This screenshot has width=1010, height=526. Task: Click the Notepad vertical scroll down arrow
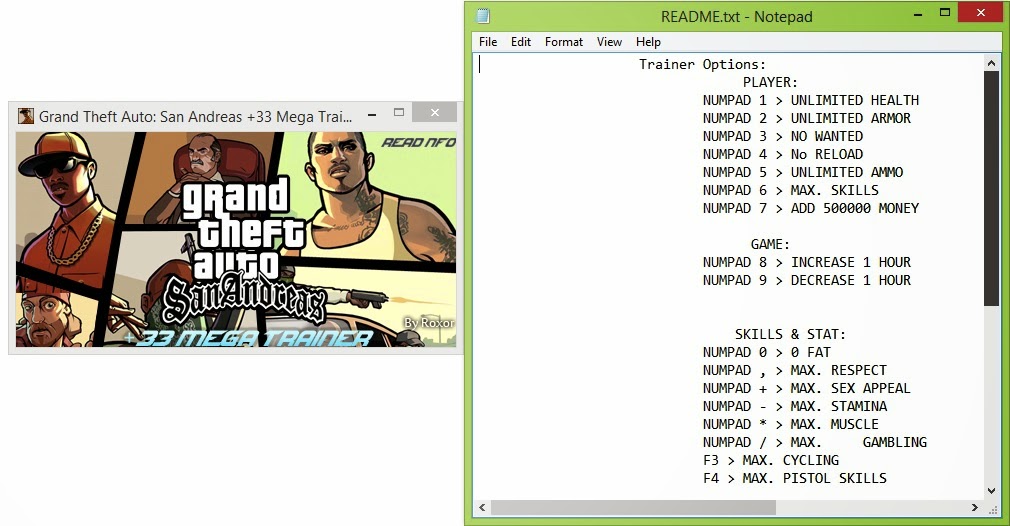pyautogui.click(x=991, y=491)
